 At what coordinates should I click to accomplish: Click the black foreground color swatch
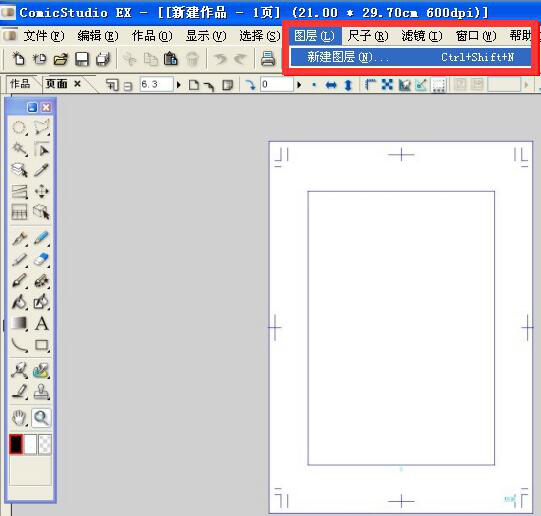tap(16, 444)
